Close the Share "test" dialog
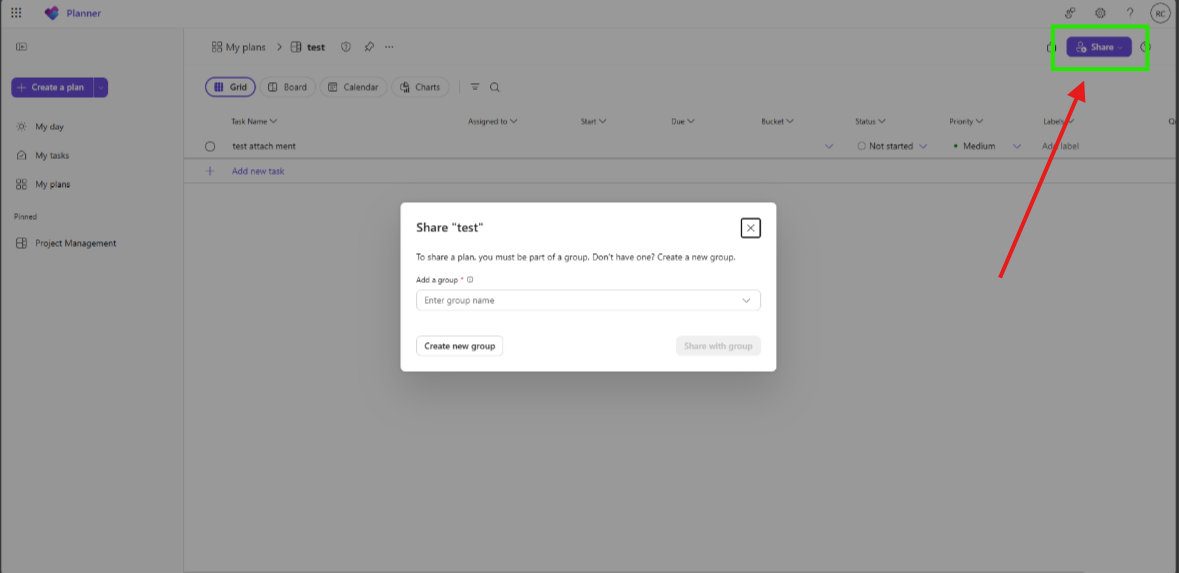 tap(750, 228)
